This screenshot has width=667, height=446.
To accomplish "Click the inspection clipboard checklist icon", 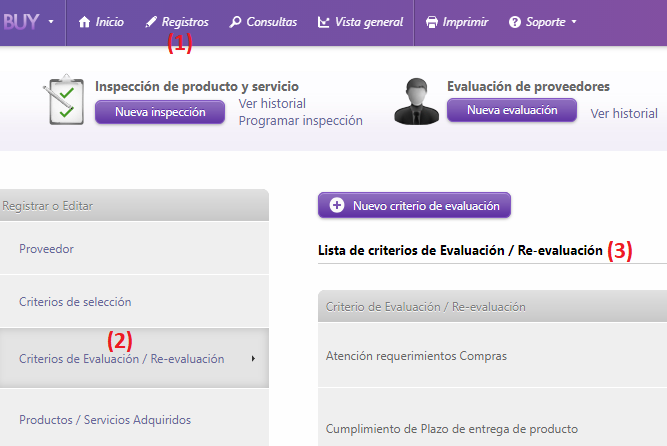I will click(64, 100).
